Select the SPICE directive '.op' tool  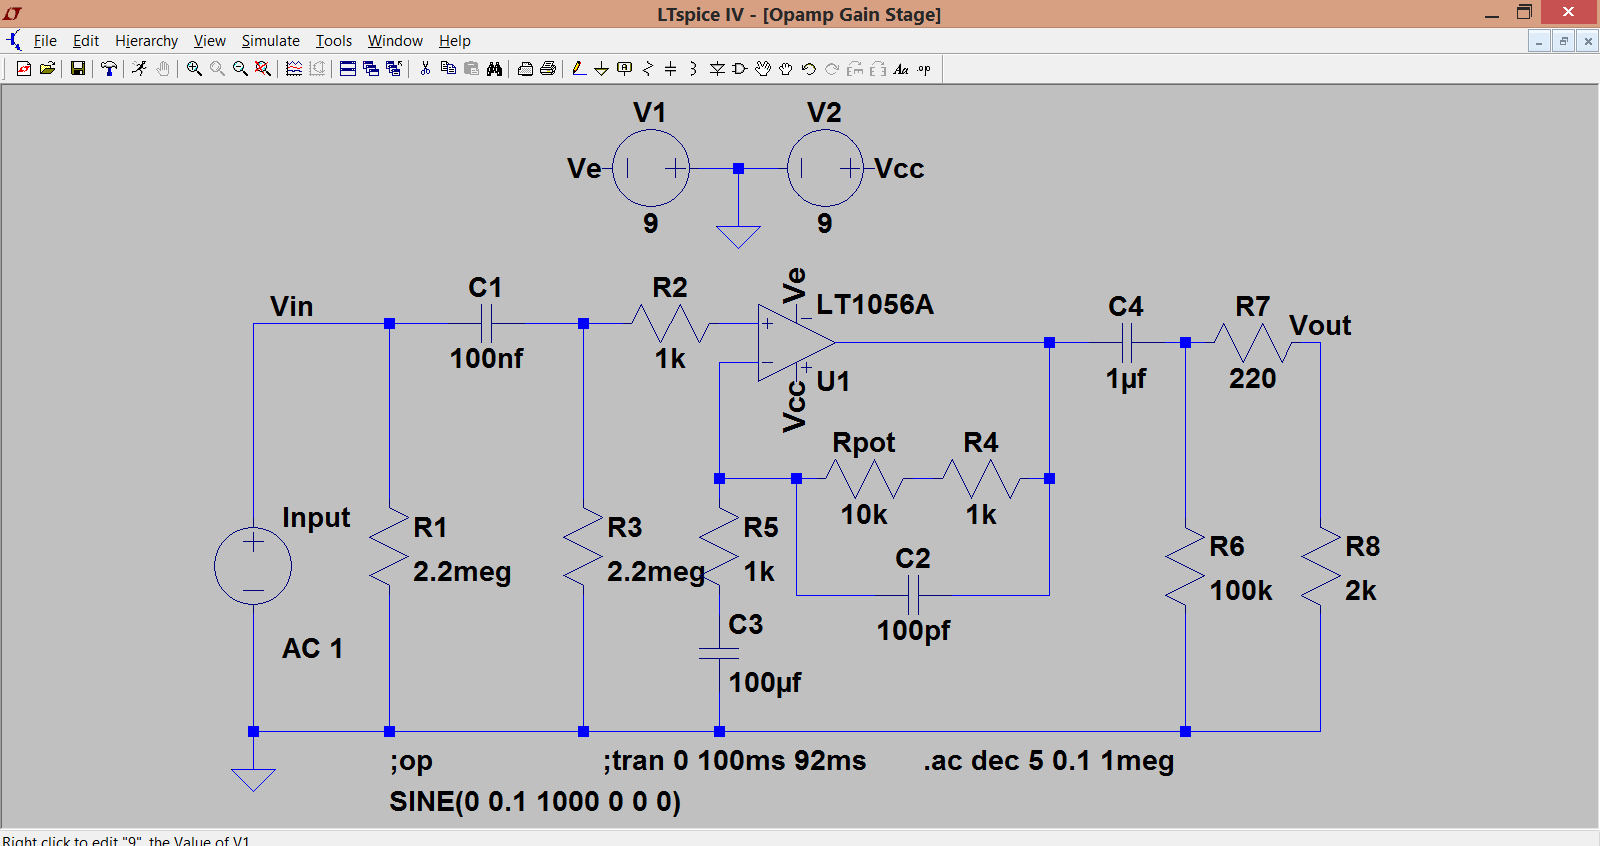[924, 68]
